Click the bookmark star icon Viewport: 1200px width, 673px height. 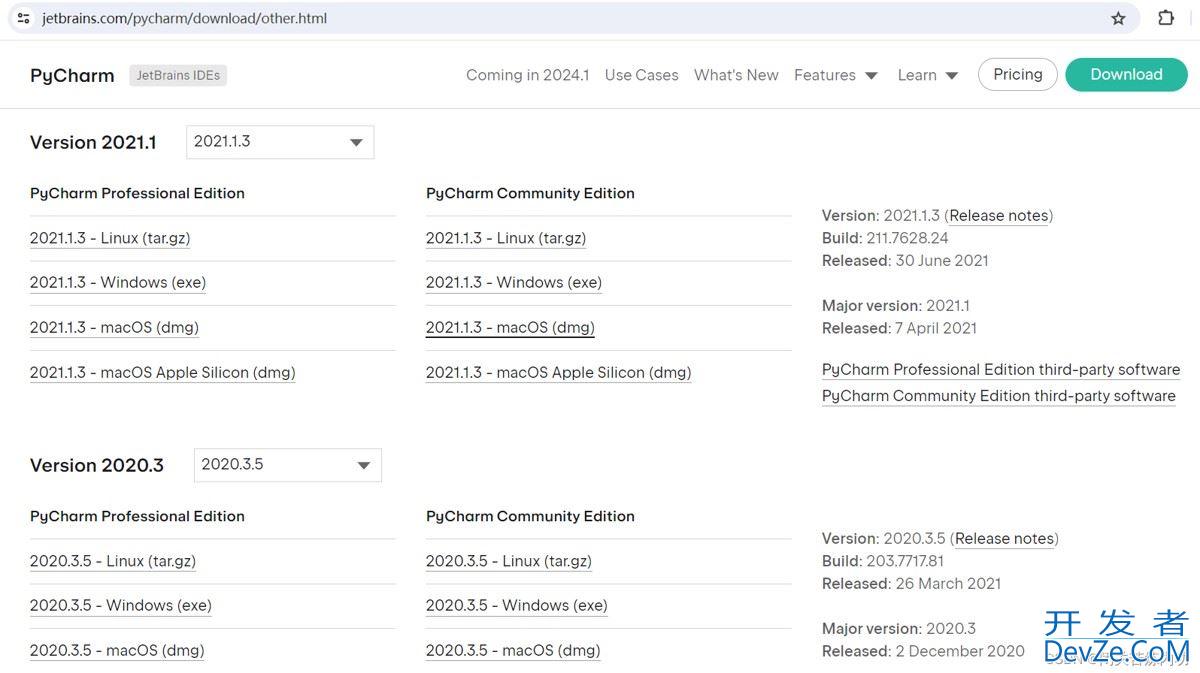pyautogui.click(x=1118, y=18)
